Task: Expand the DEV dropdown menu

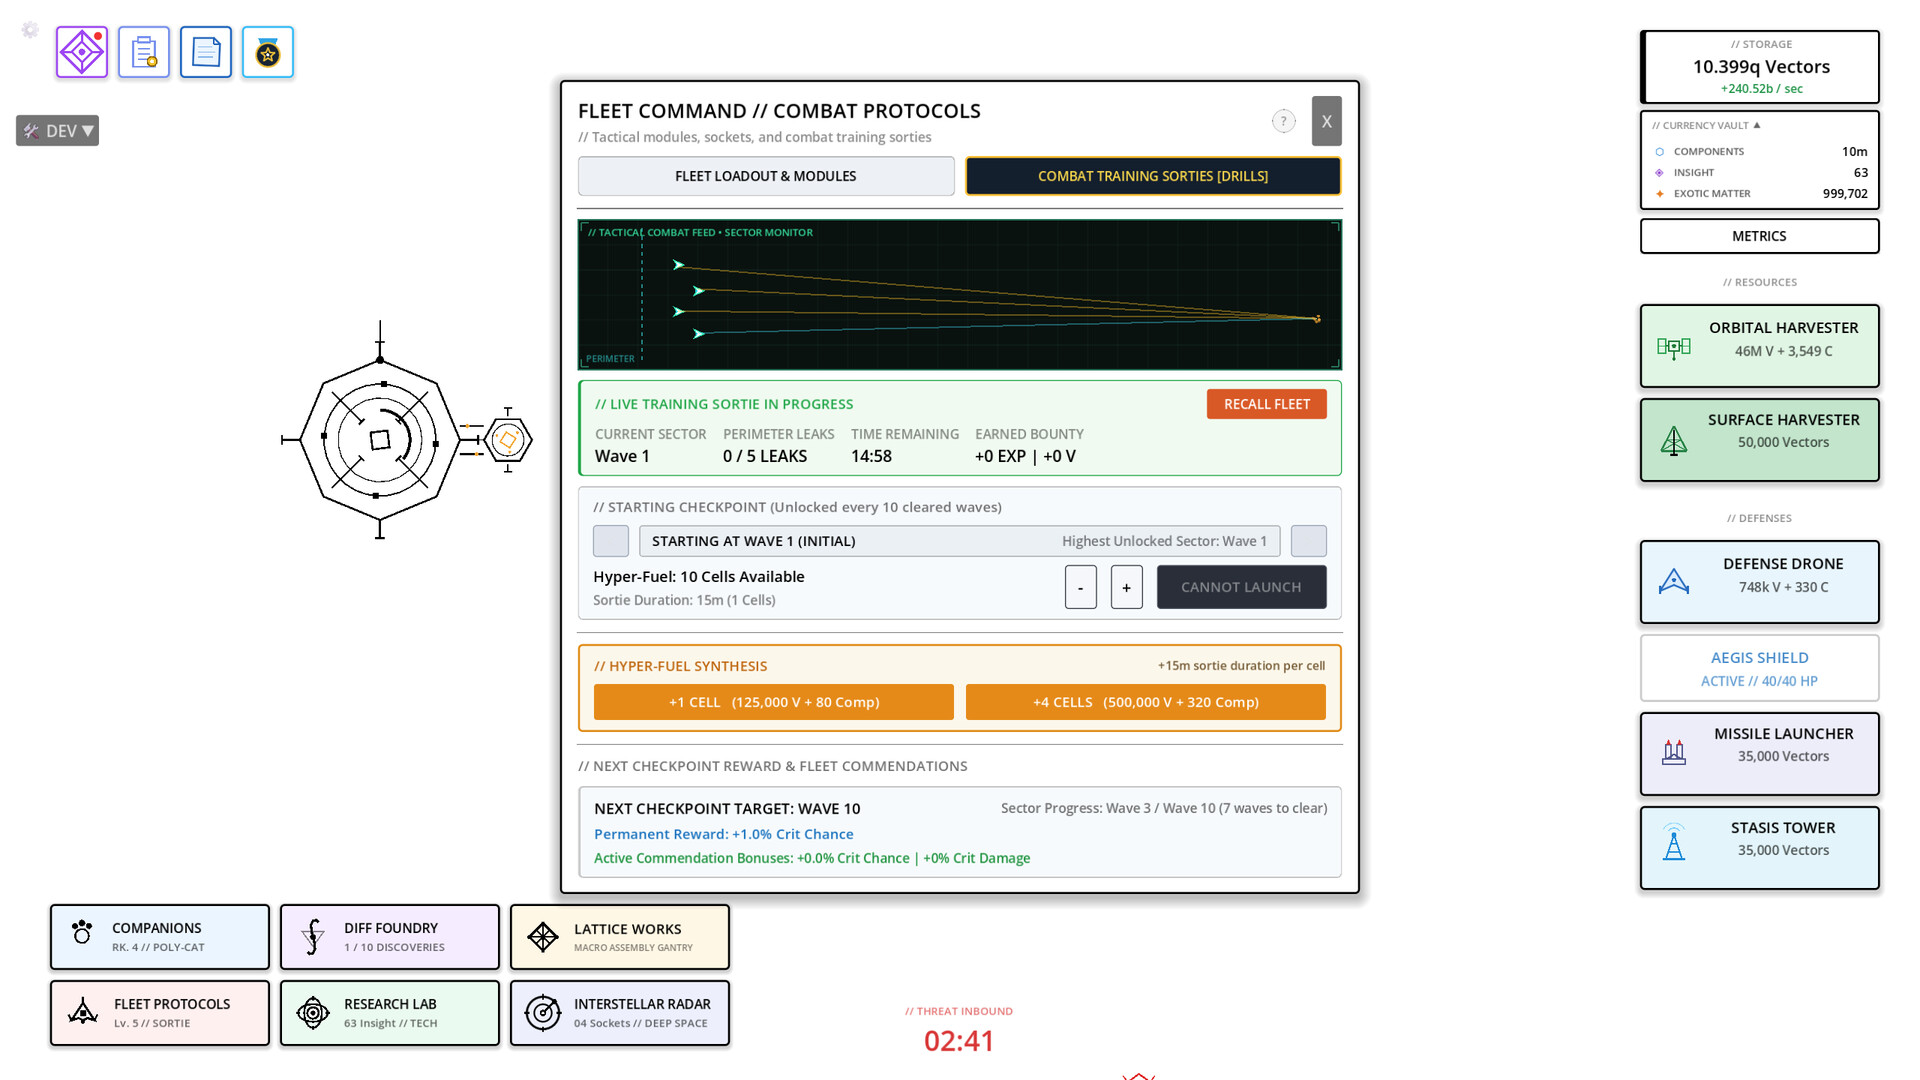Action: coord(57,131)
